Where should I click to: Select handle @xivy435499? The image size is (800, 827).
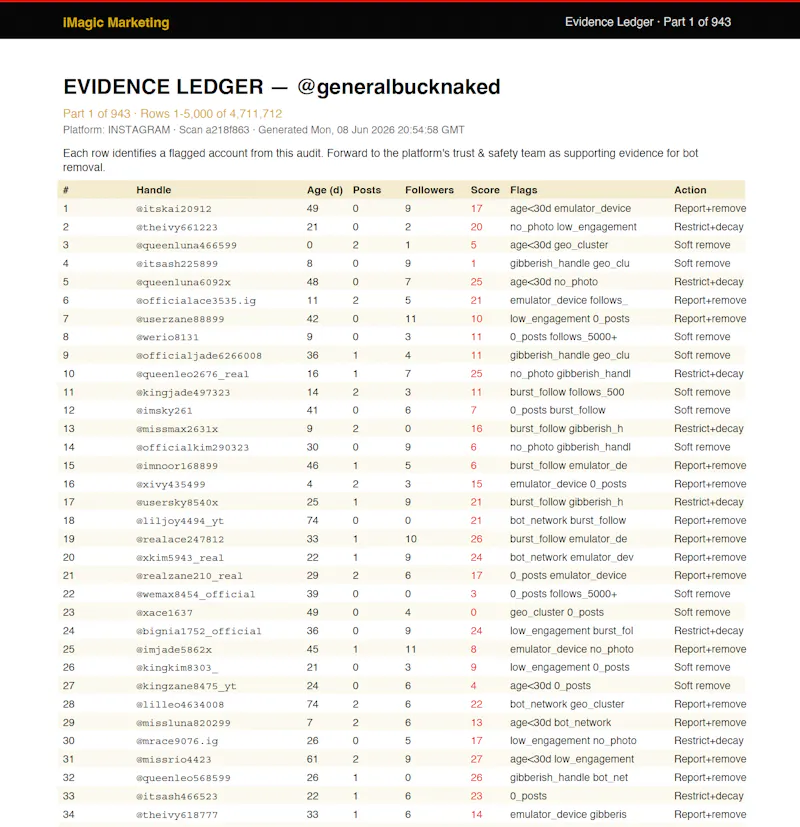click(170, 484)
